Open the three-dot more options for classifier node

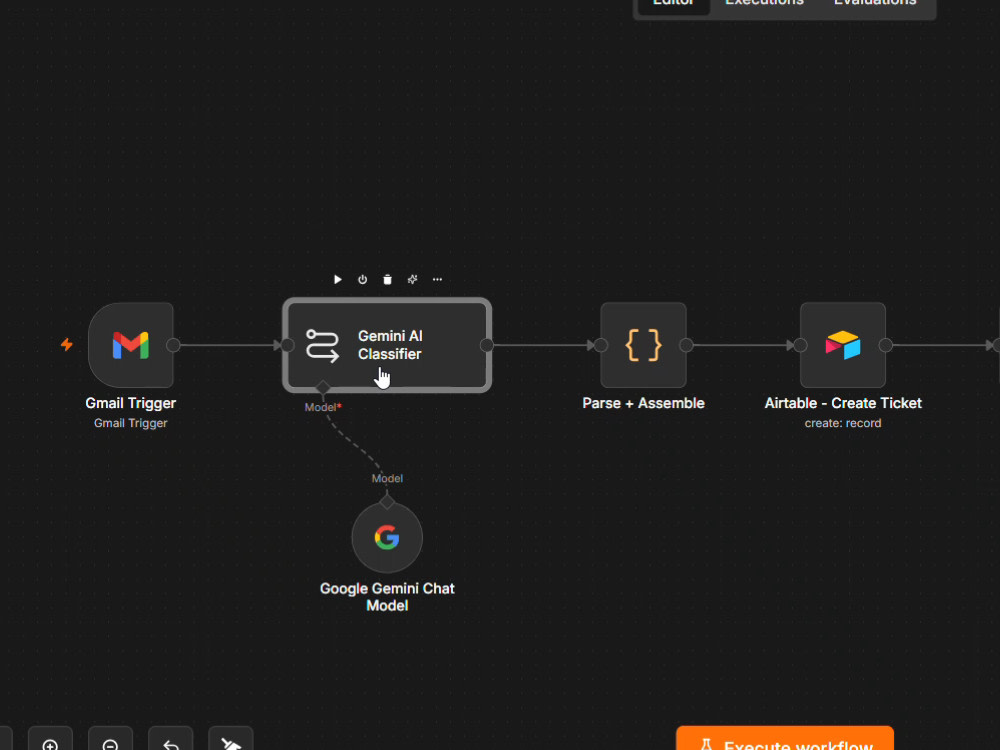(438, 279)
